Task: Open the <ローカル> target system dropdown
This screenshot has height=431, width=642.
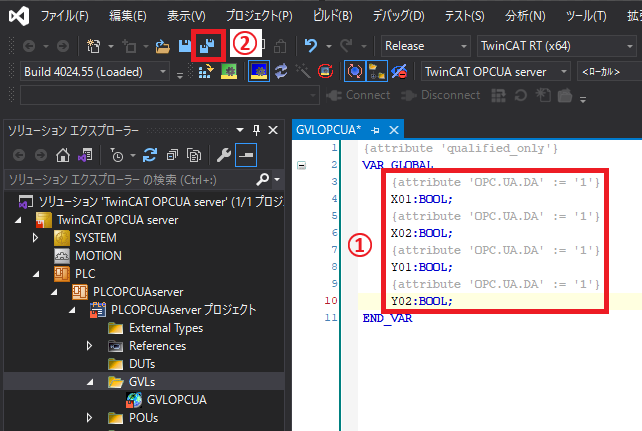Action: (x=609, y=72)
